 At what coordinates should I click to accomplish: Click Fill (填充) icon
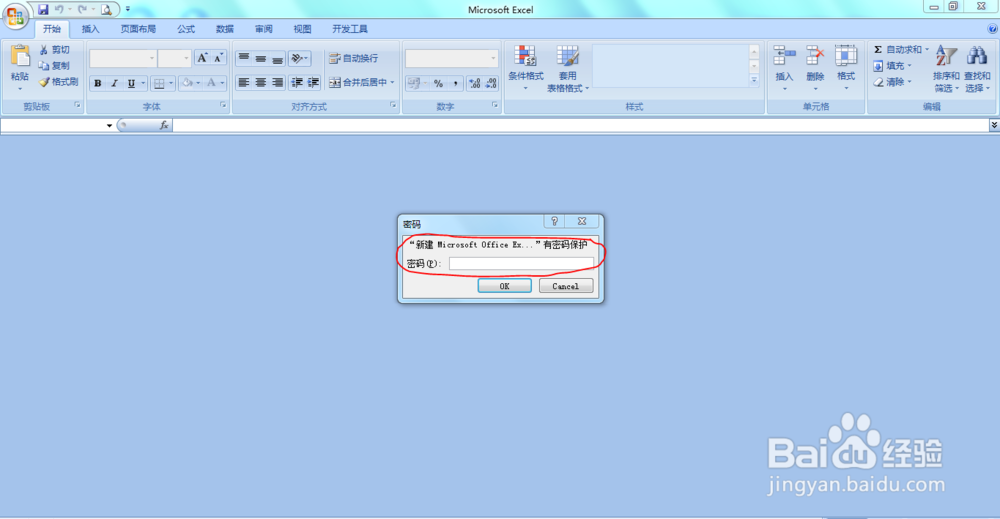pos(878,66)
